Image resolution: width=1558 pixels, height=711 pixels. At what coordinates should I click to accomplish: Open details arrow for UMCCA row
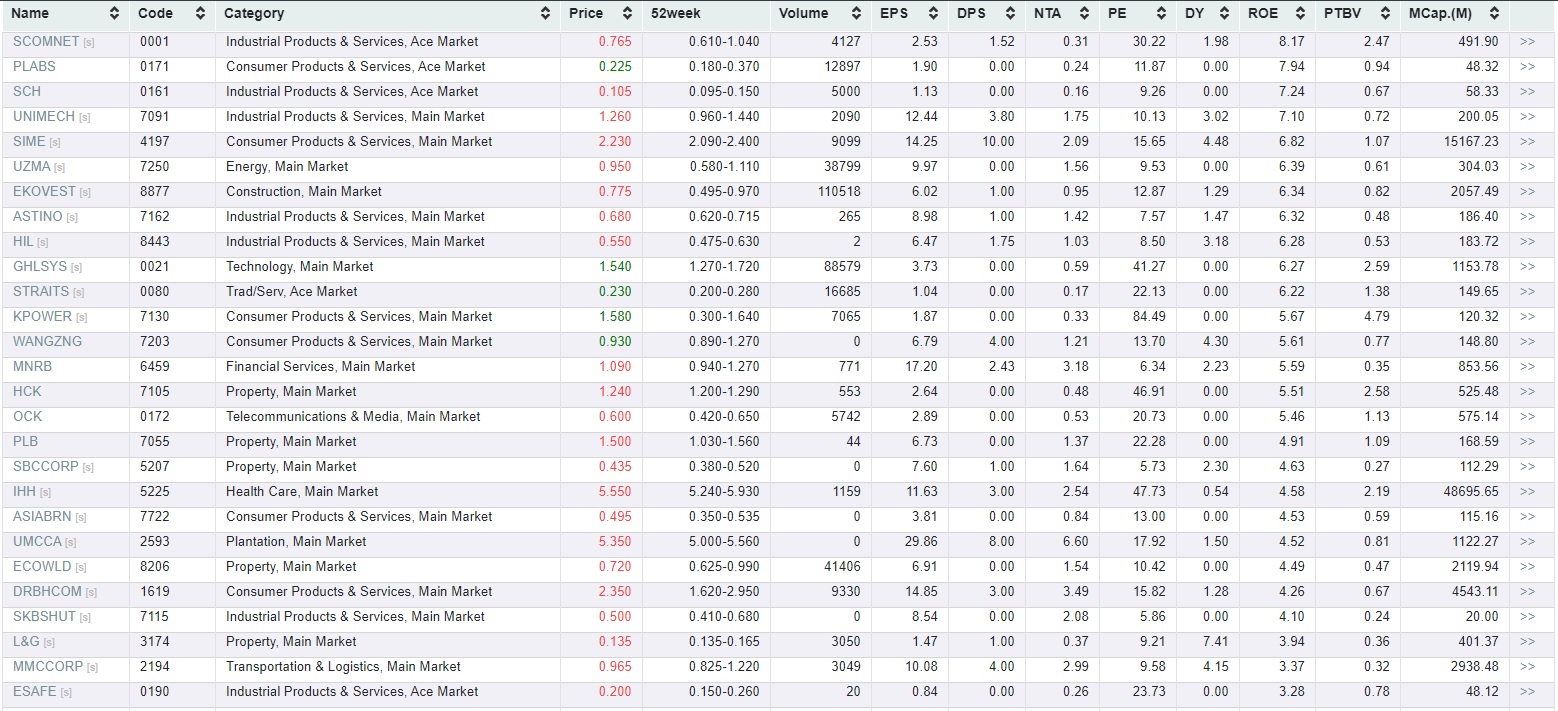point(1527,542)
